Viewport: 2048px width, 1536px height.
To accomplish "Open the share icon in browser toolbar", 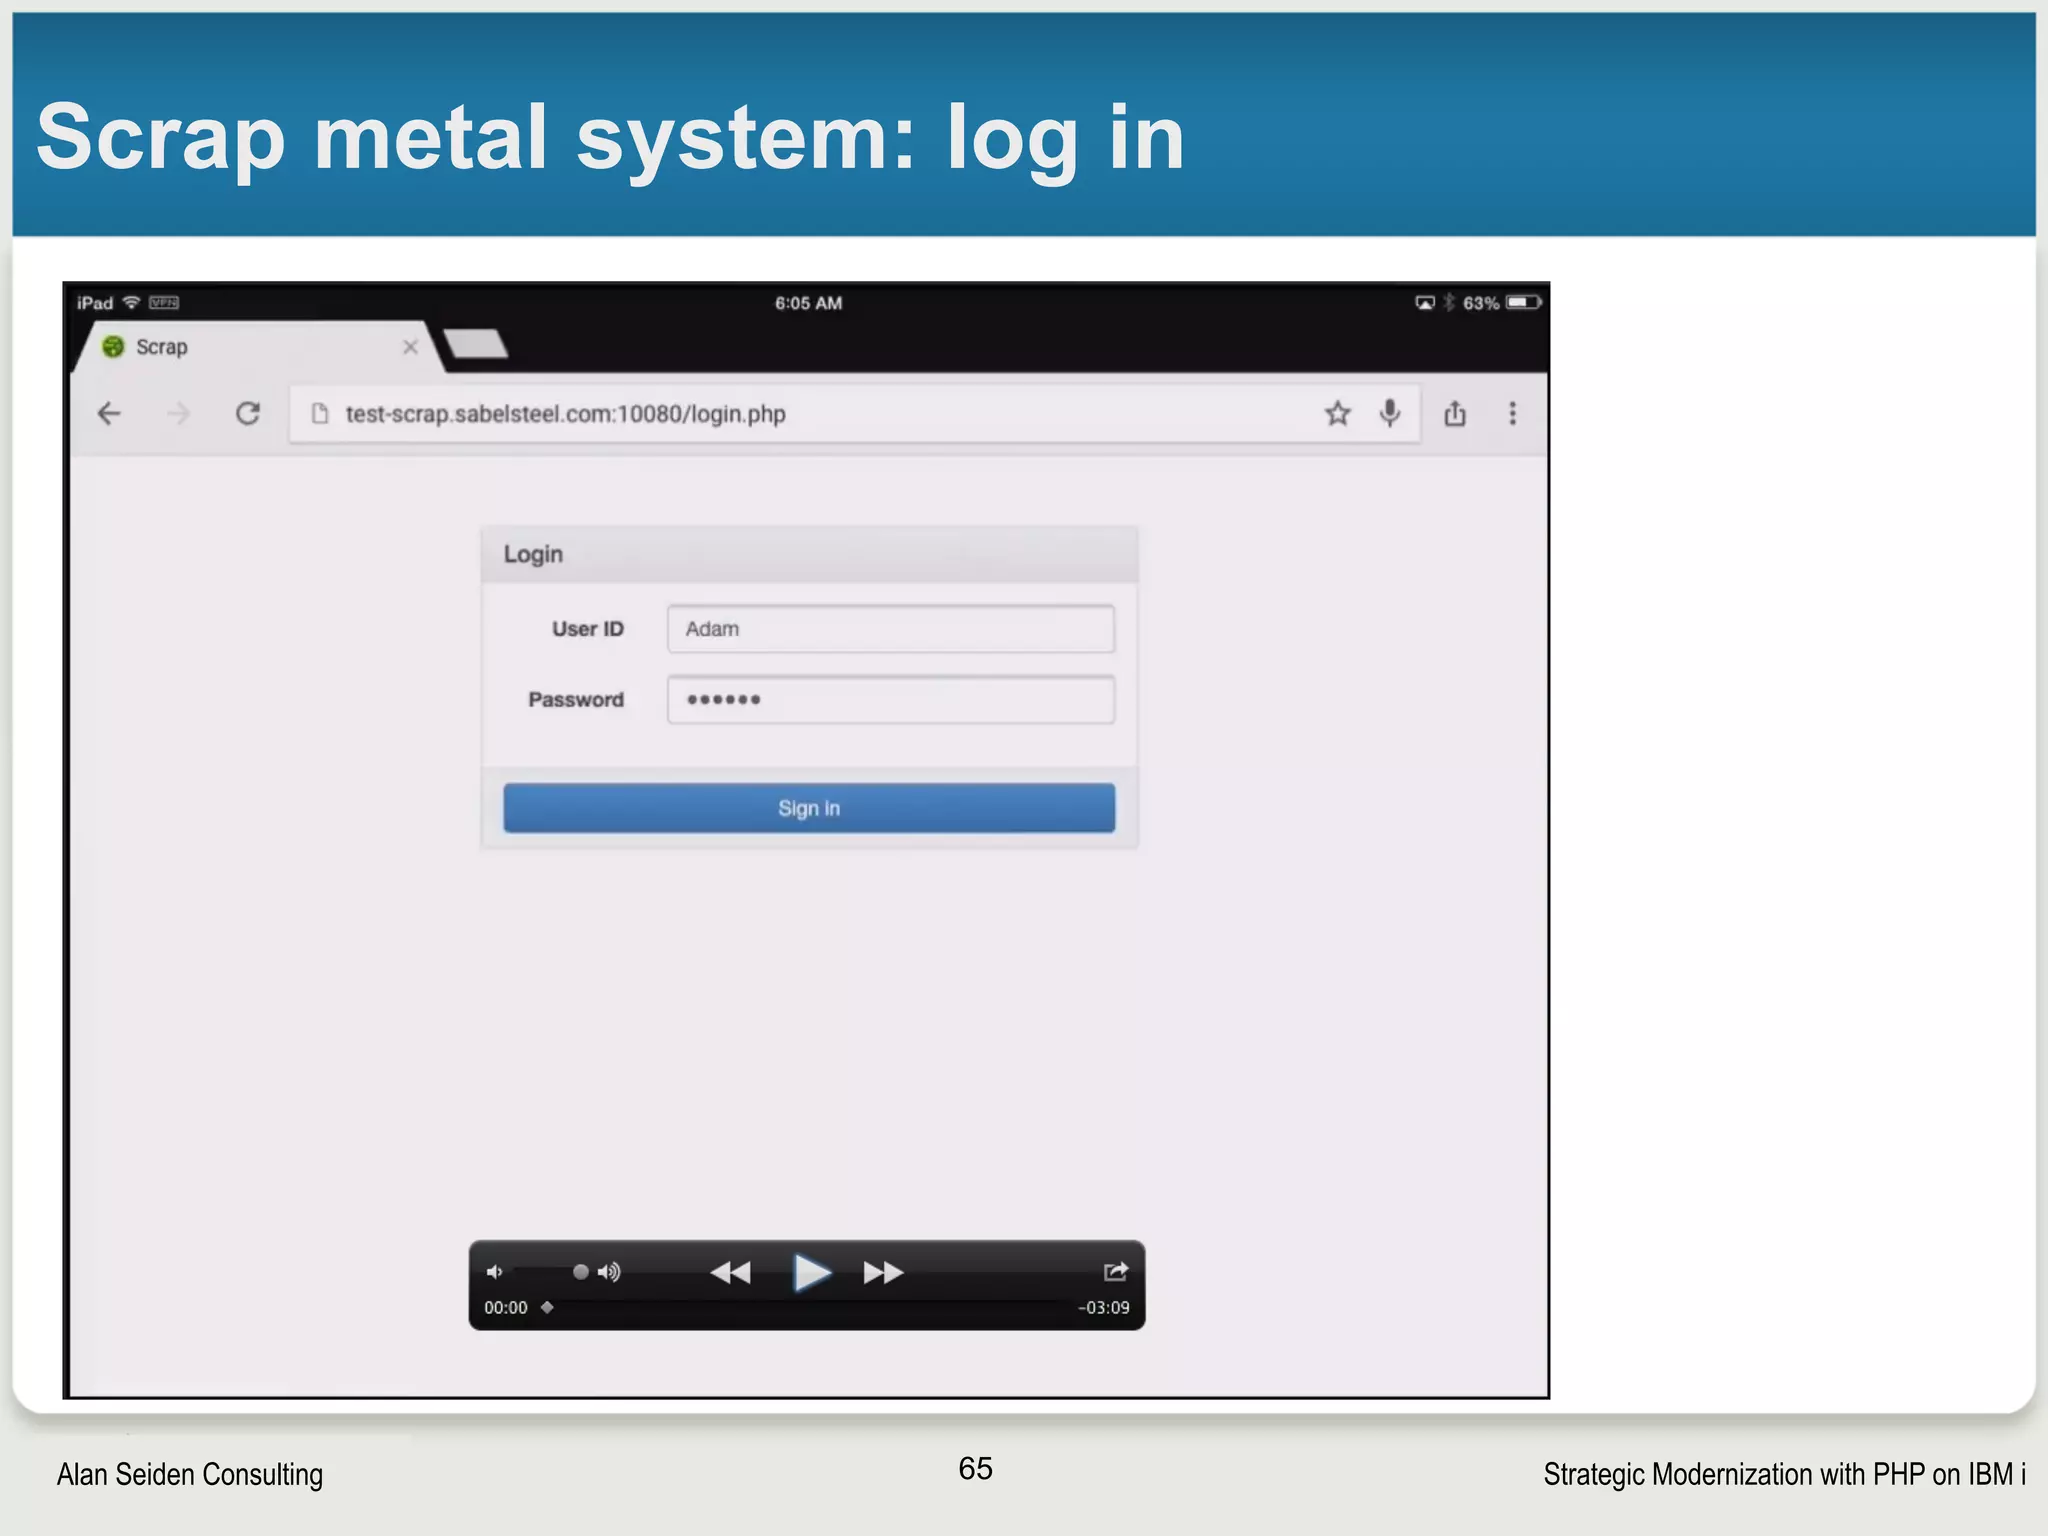I will tap(1455, 413).
